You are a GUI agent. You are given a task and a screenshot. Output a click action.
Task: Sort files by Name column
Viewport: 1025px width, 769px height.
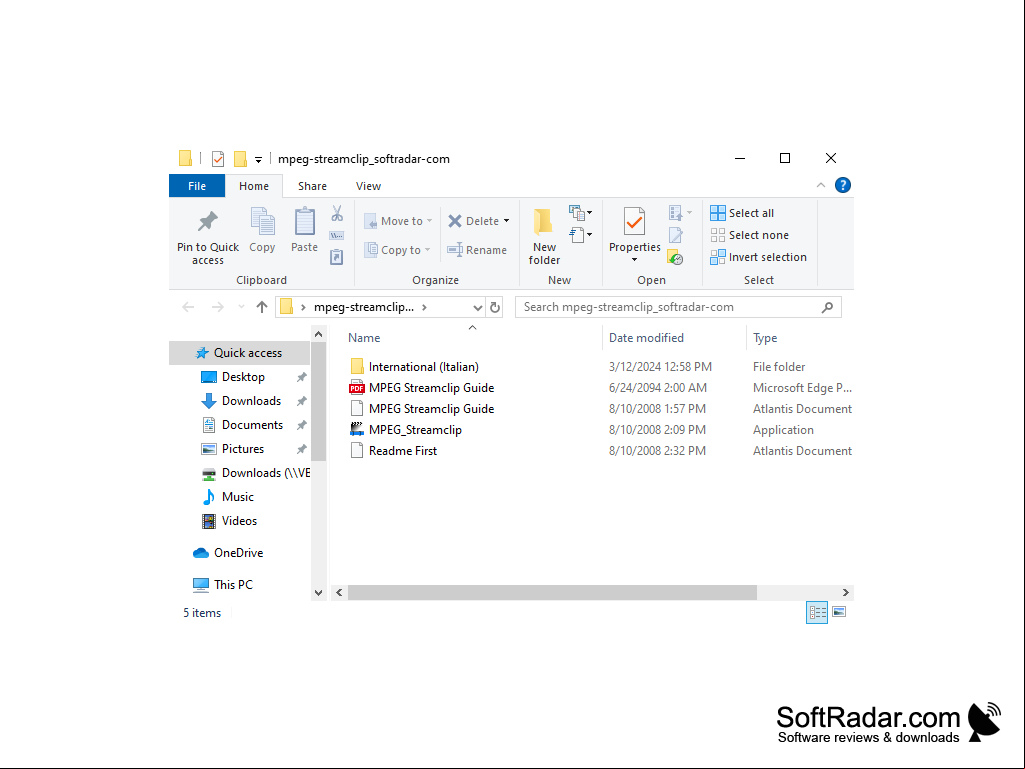pyautogui.click(x=364, y=338)
